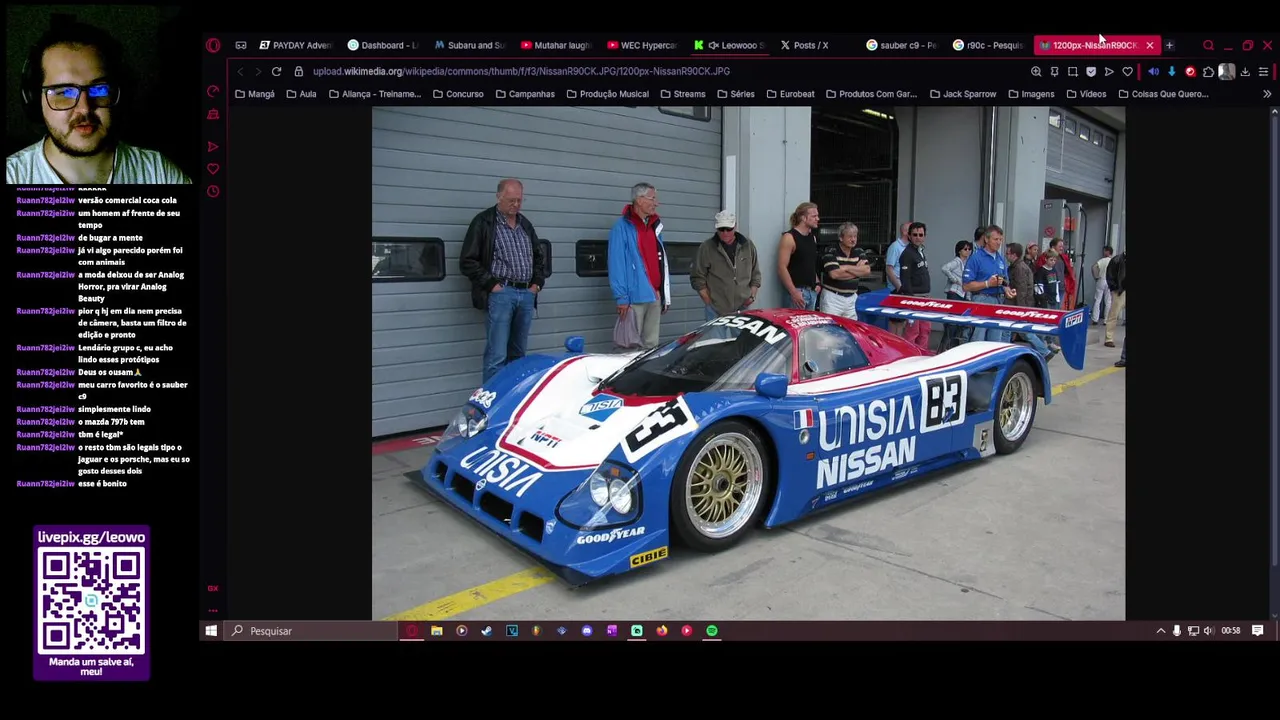The image size is (1280, 720).
Task: Open the extensions cube icon
Action: (x=1208, y=71)
